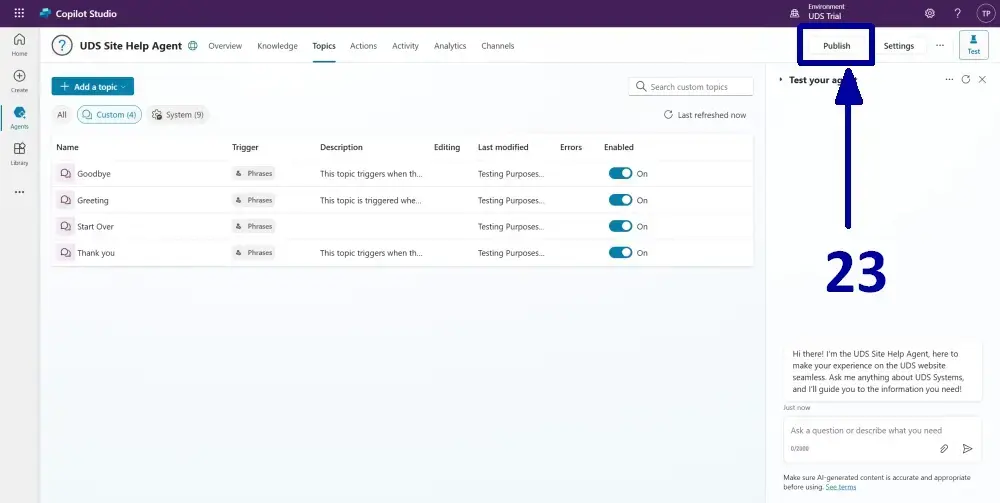Open the Start Over topic name

pos(96,226)
